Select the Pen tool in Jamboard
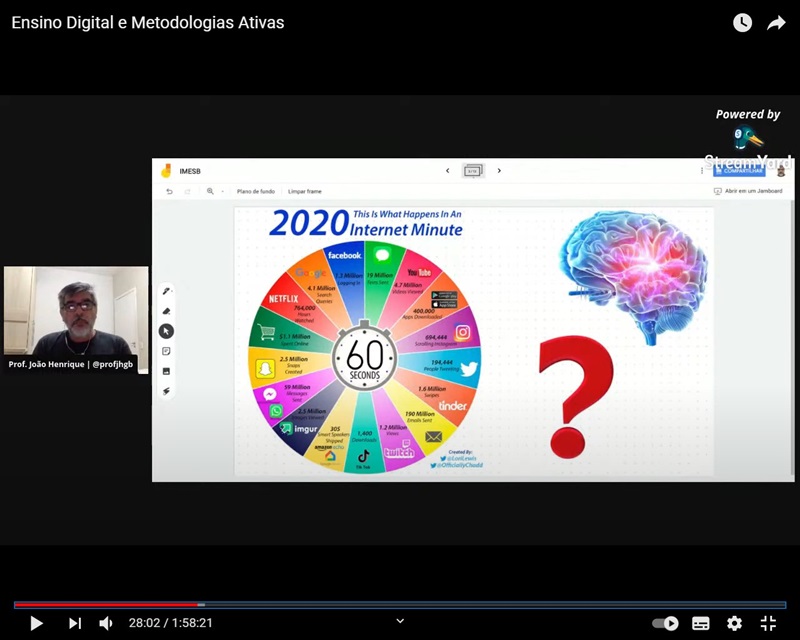This screenshot has height=640, width=800. pyautogui.click(x=166, y=291)
